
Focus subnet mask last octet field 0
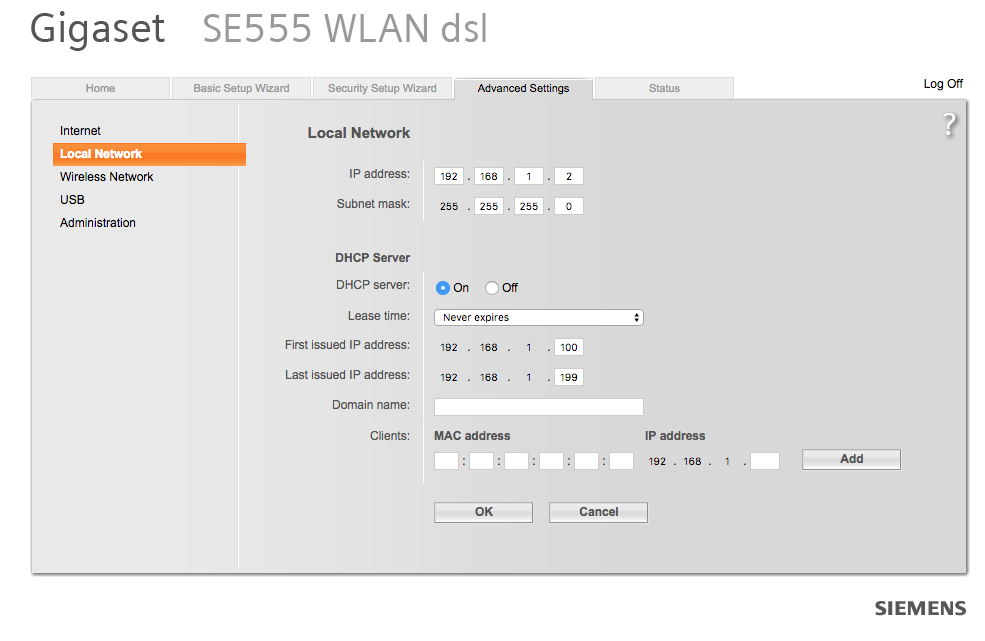click(569, 206)
